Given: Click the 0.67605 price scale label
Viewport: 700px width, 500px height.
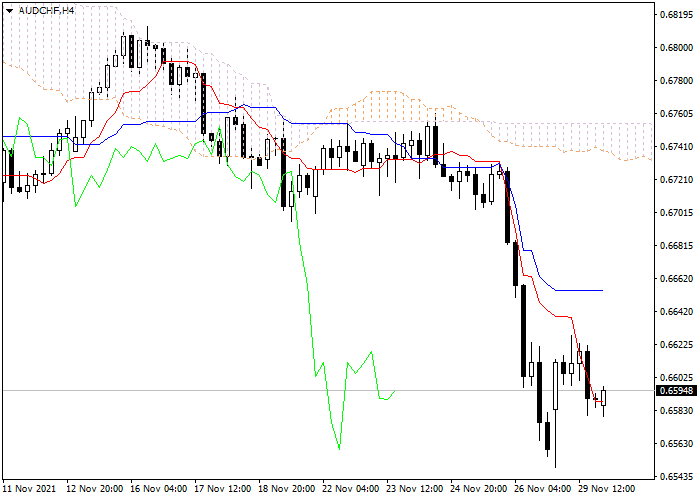Looking at the screenshot, I should pos(676,114).
